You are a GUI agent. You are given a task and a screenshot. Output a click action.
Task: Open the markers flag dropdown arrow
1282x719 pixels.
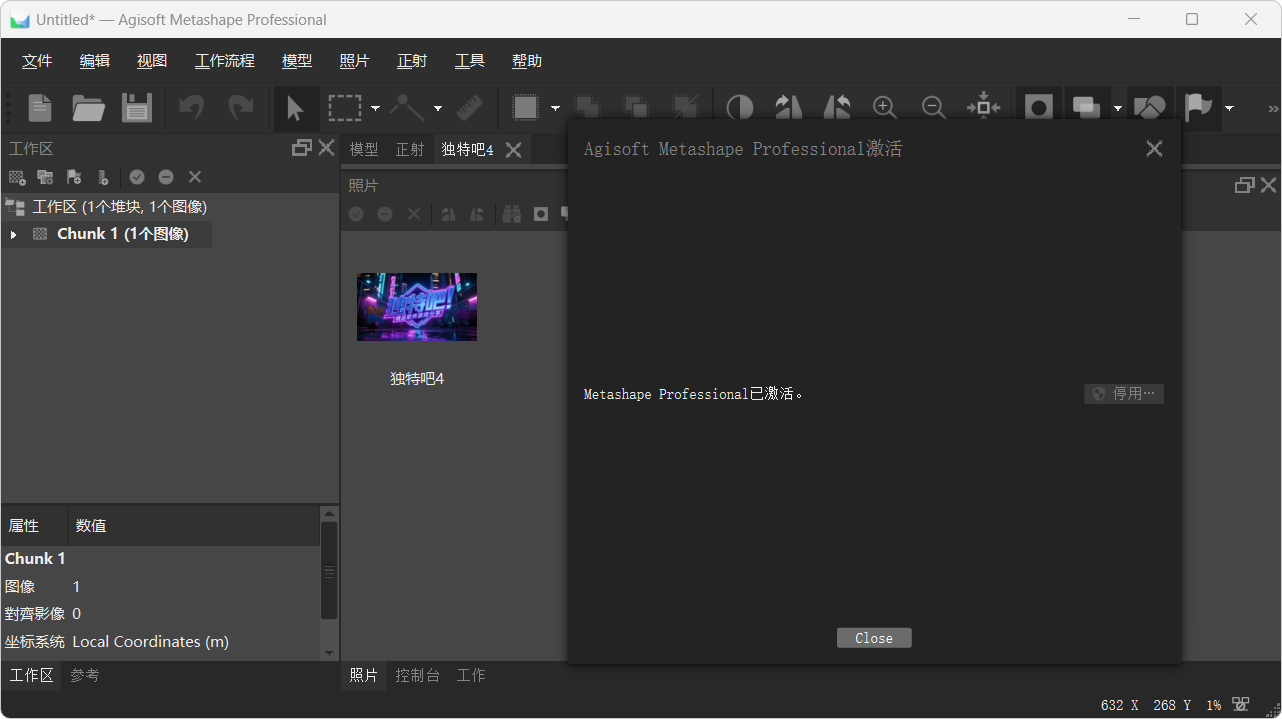click(1229, 108)
